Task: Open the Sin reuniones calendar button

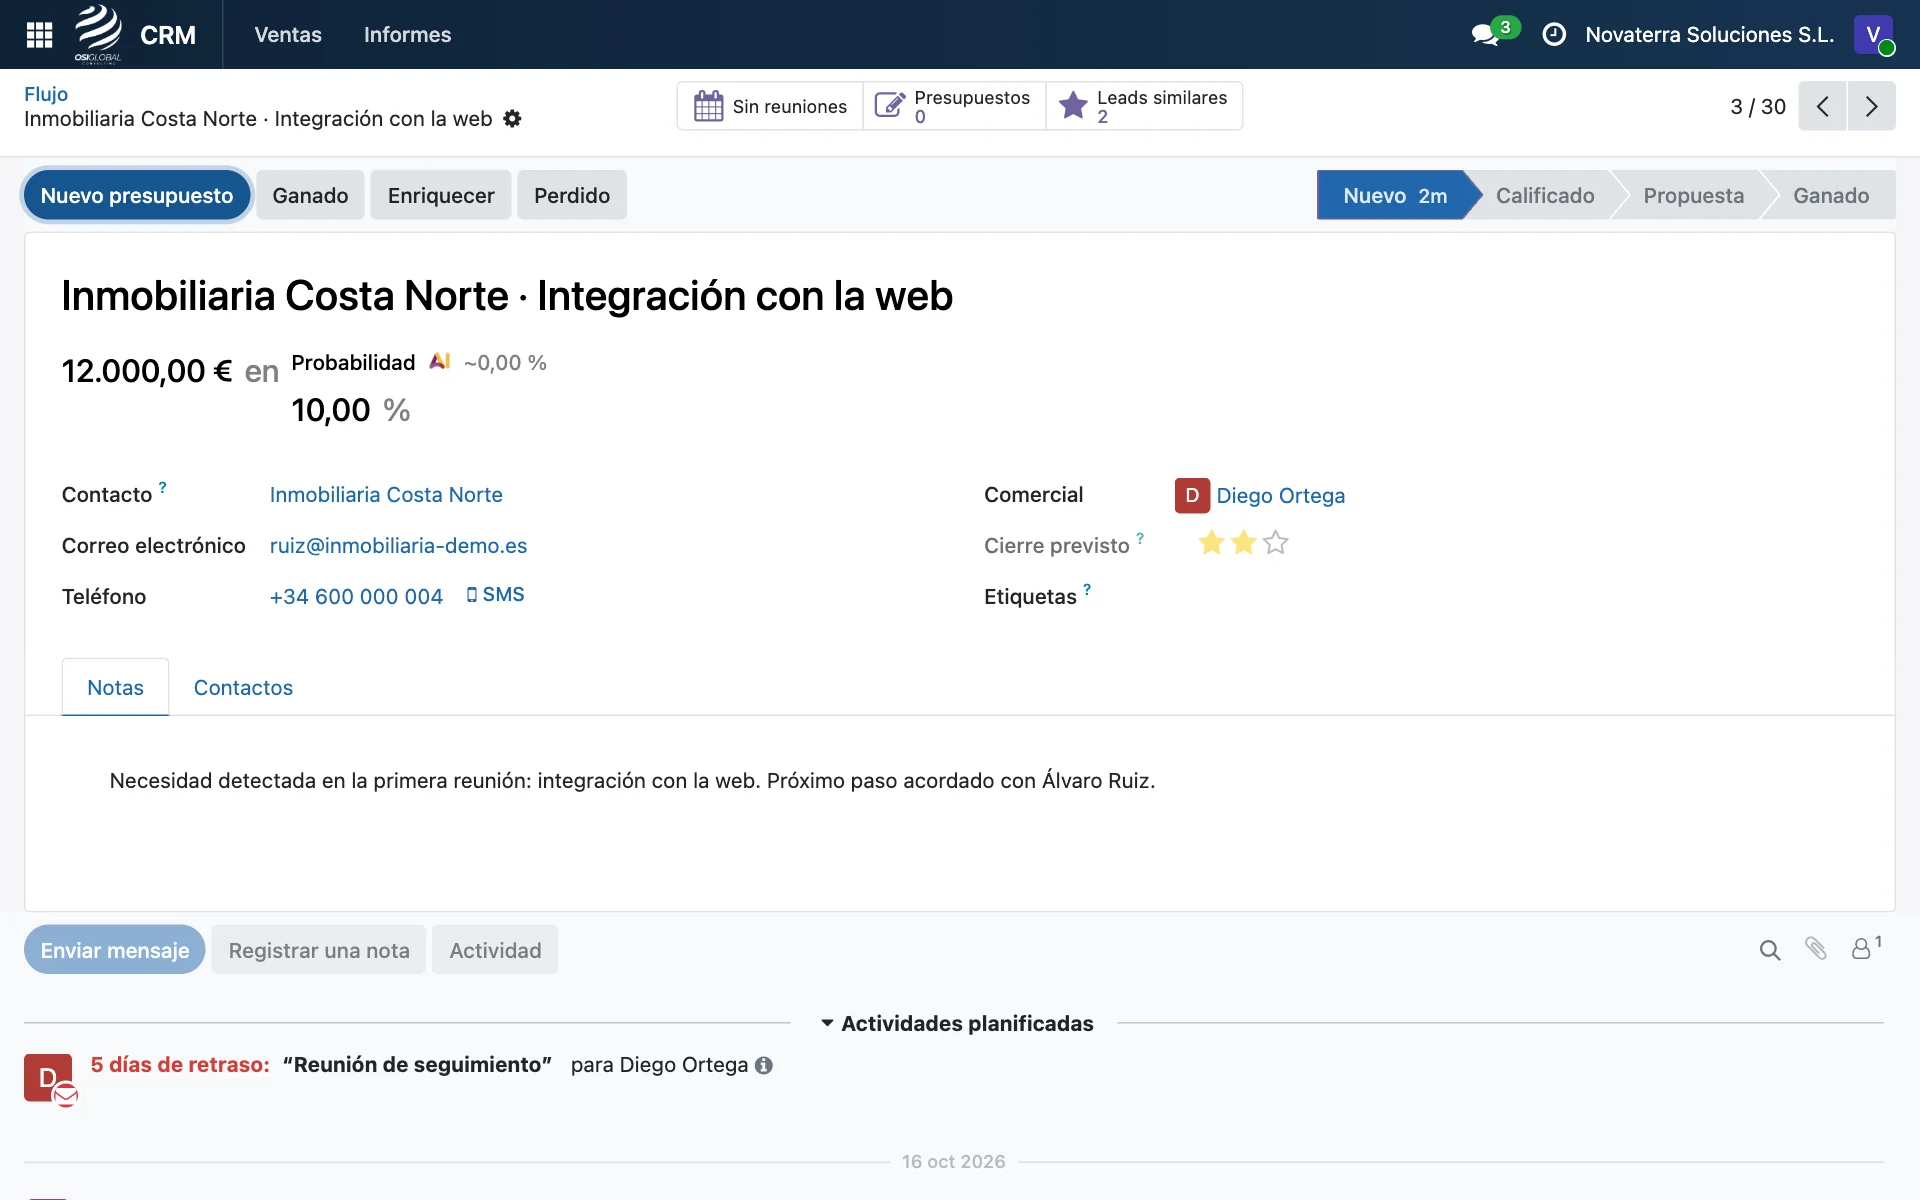Action: (770, 106)
